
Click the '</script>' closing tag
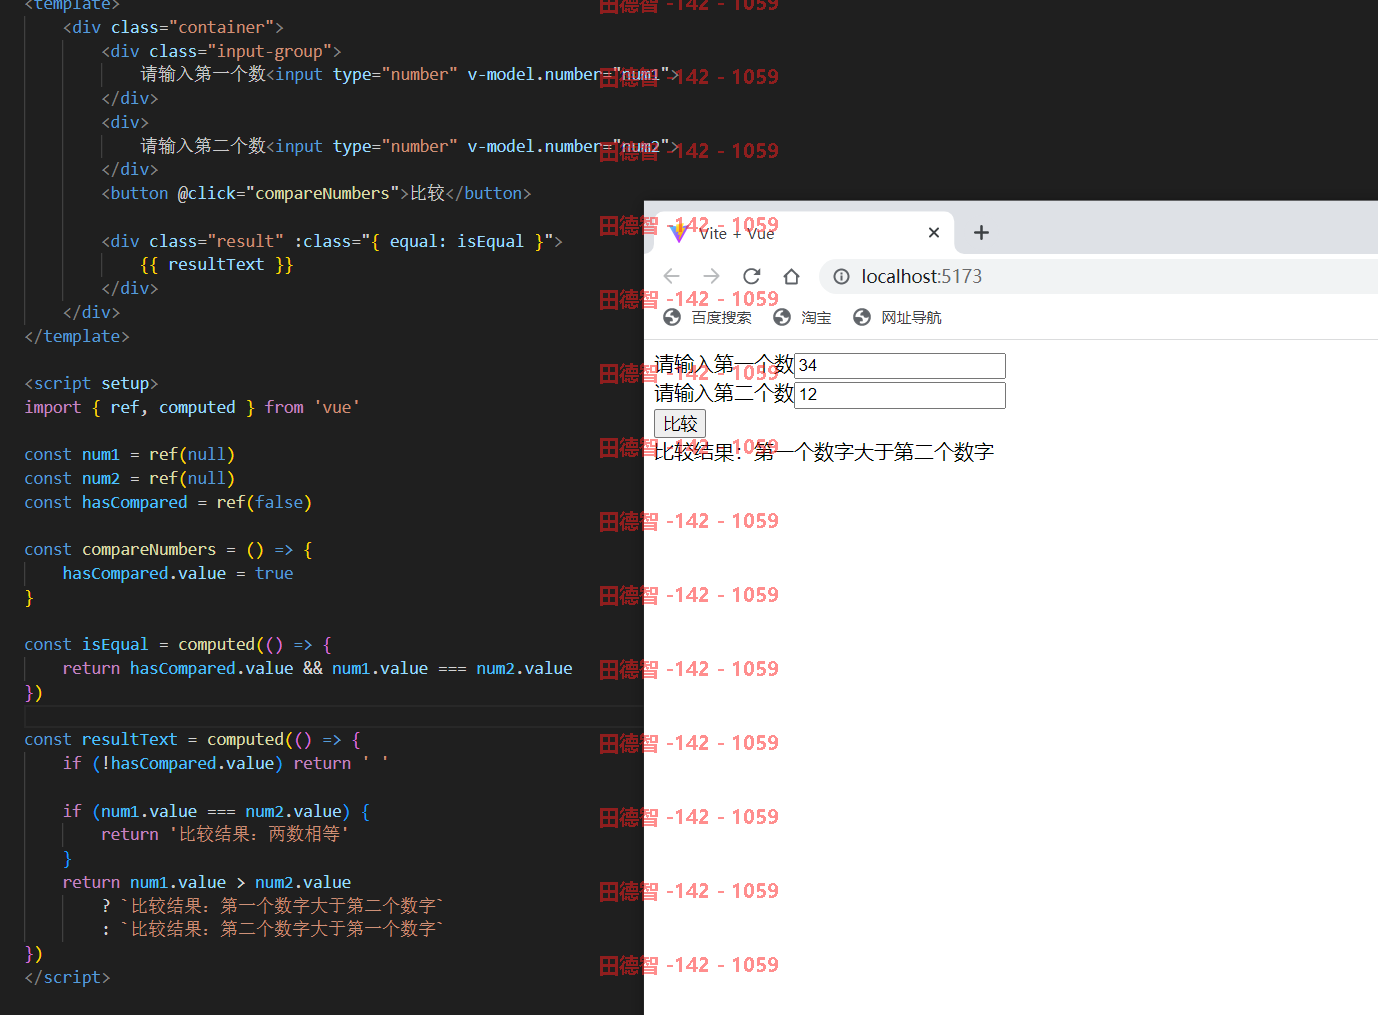pos(67,977)
